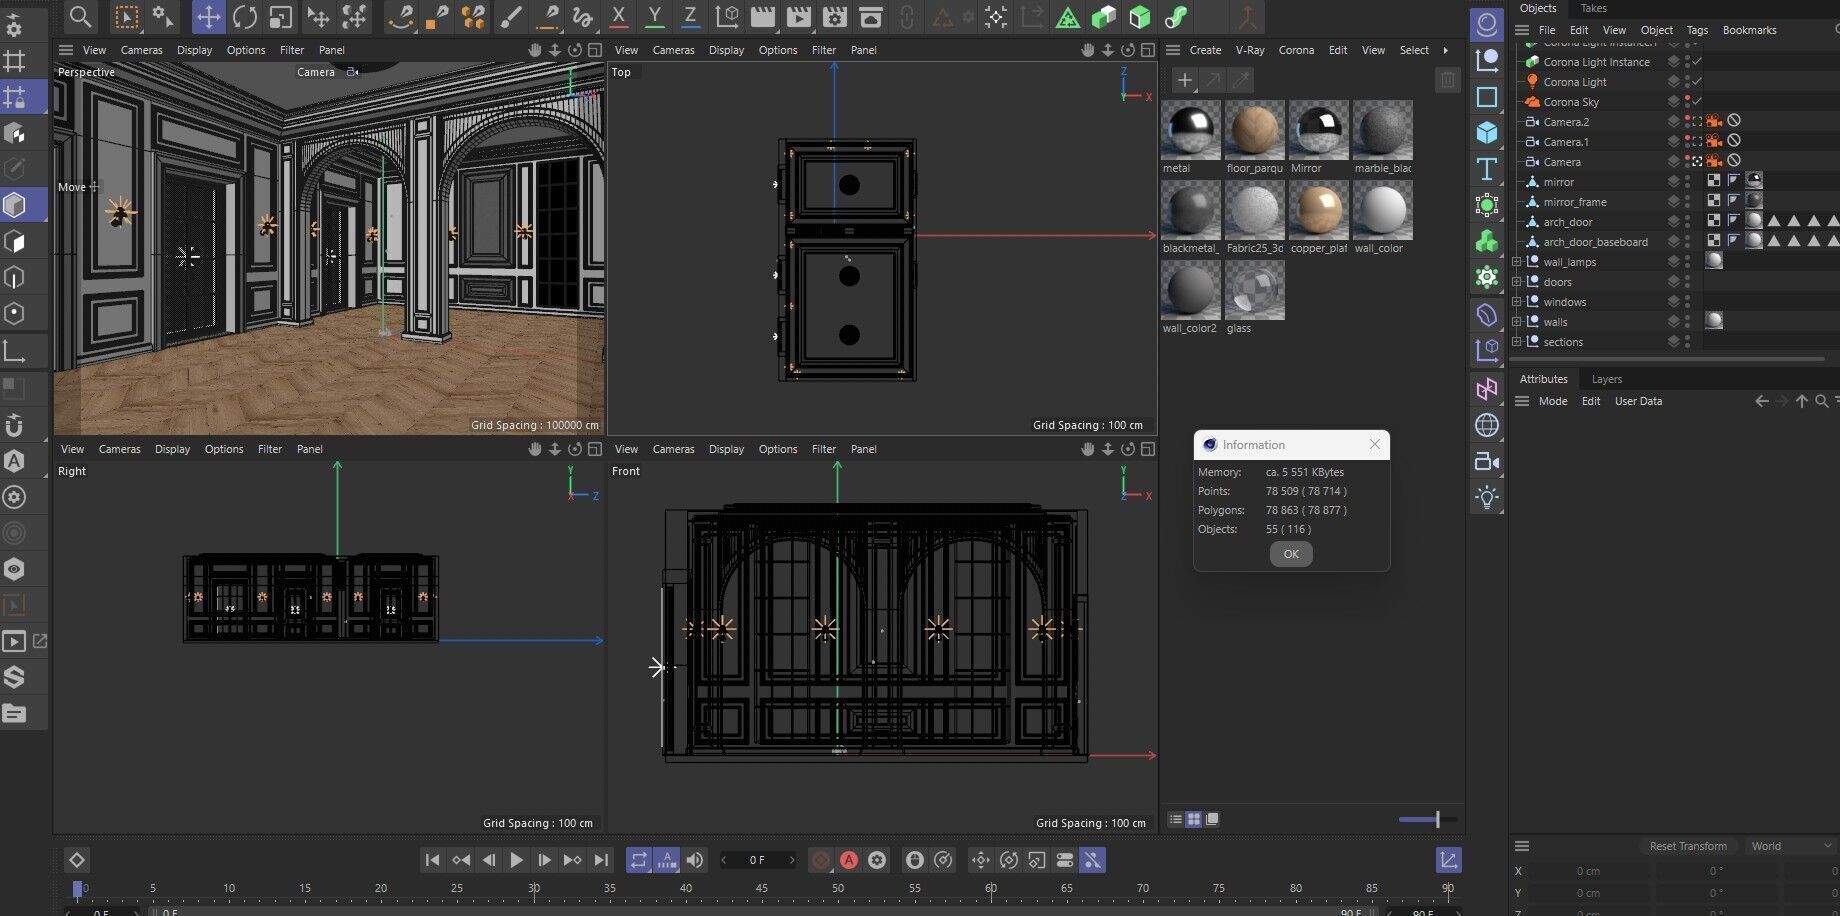Click Play forward on the timeline
This screenshot has width=1840, height=916.
(516, 860)
